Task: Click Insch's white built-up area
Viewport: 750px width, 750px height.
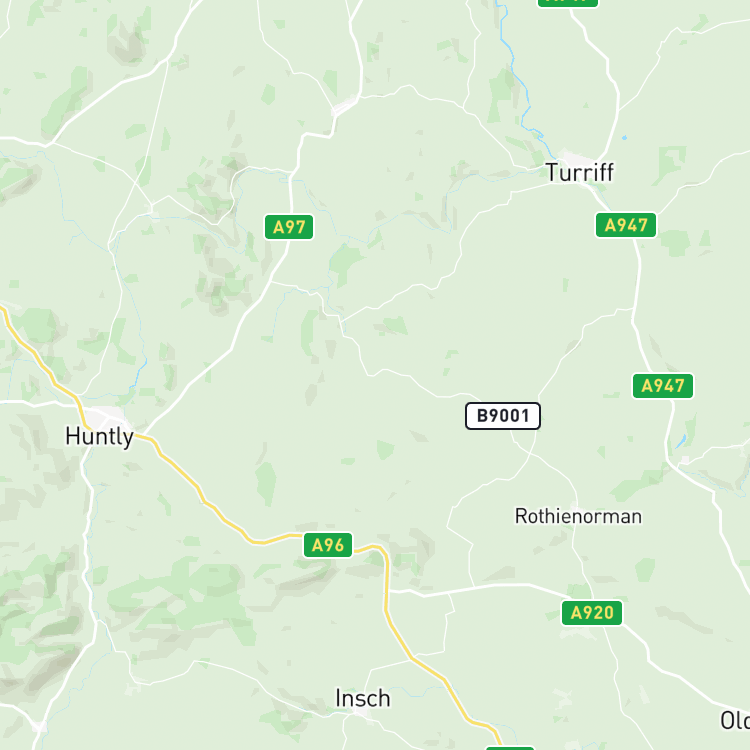Action: (362, 713)
